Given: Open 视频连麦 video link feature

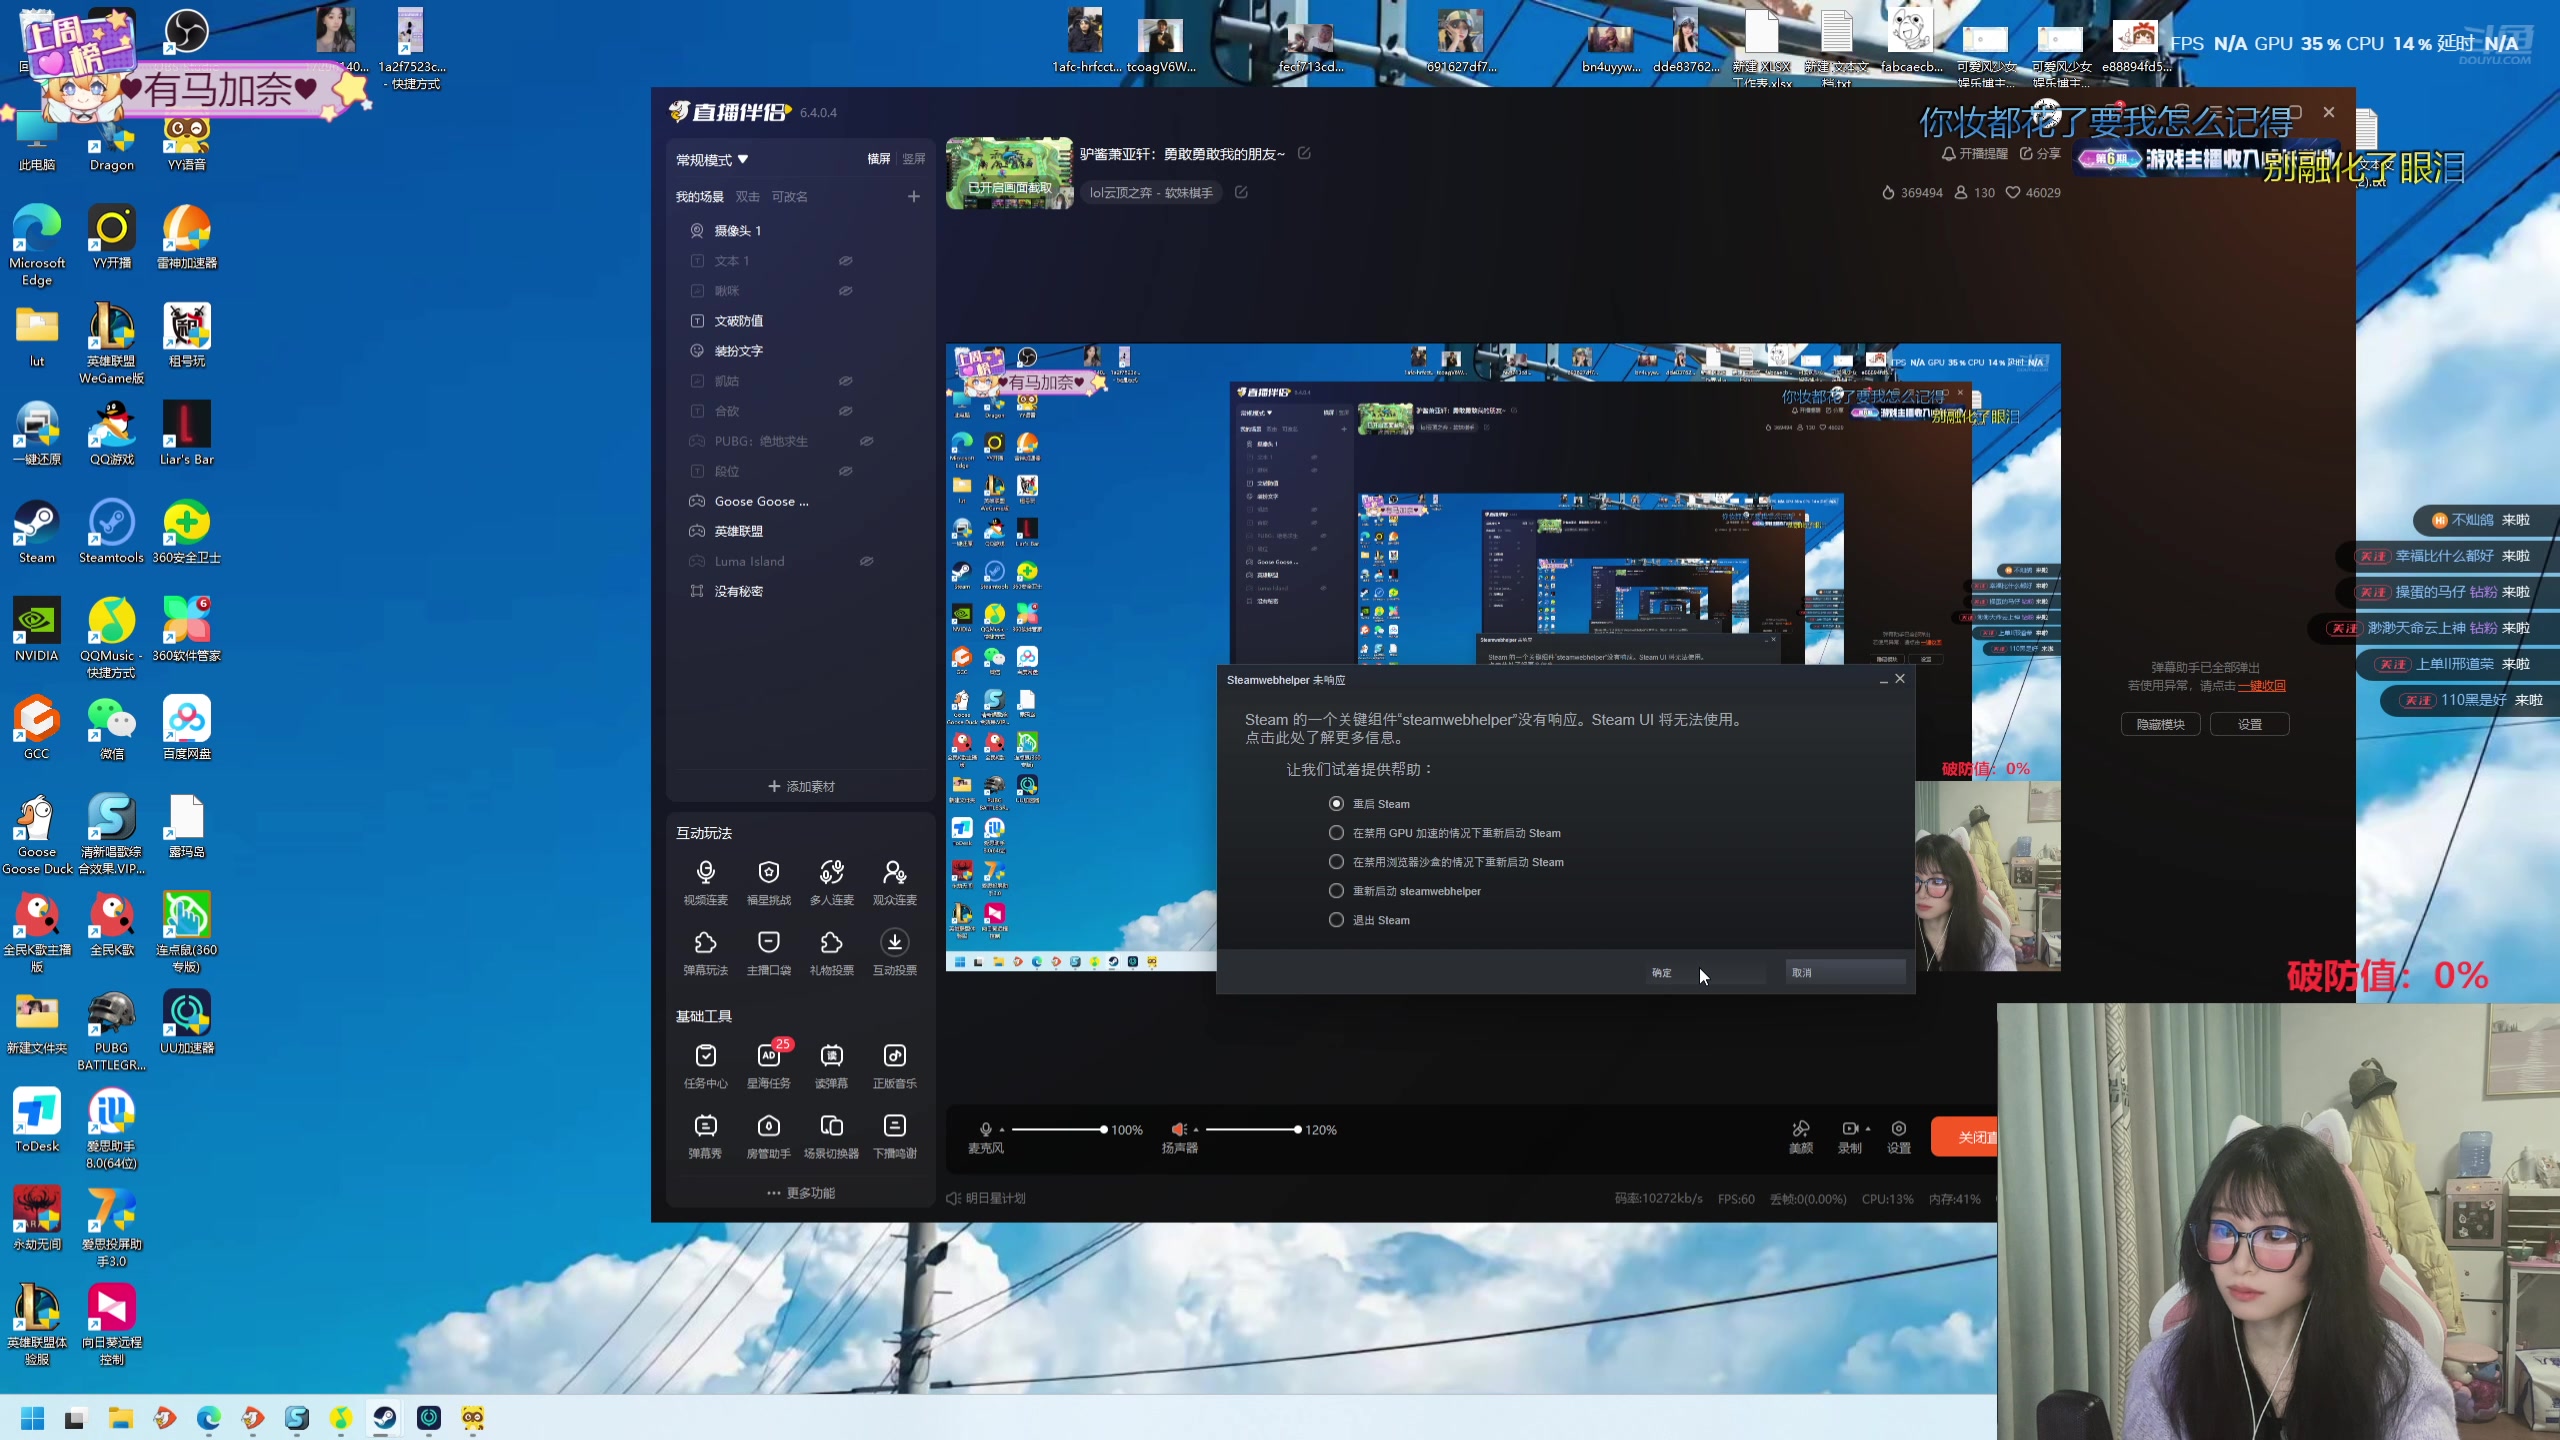Looking at the screenshot, I should [705, 882].
